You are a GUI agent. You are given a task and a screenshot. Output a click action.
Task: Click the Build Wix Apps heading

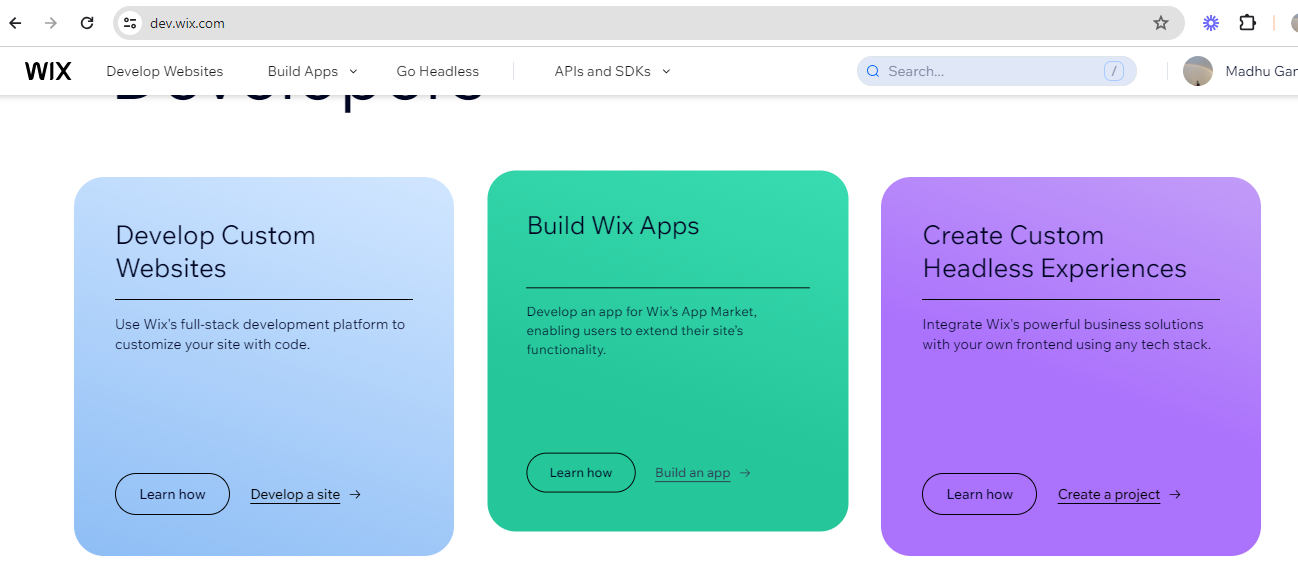tap(613, 225)
